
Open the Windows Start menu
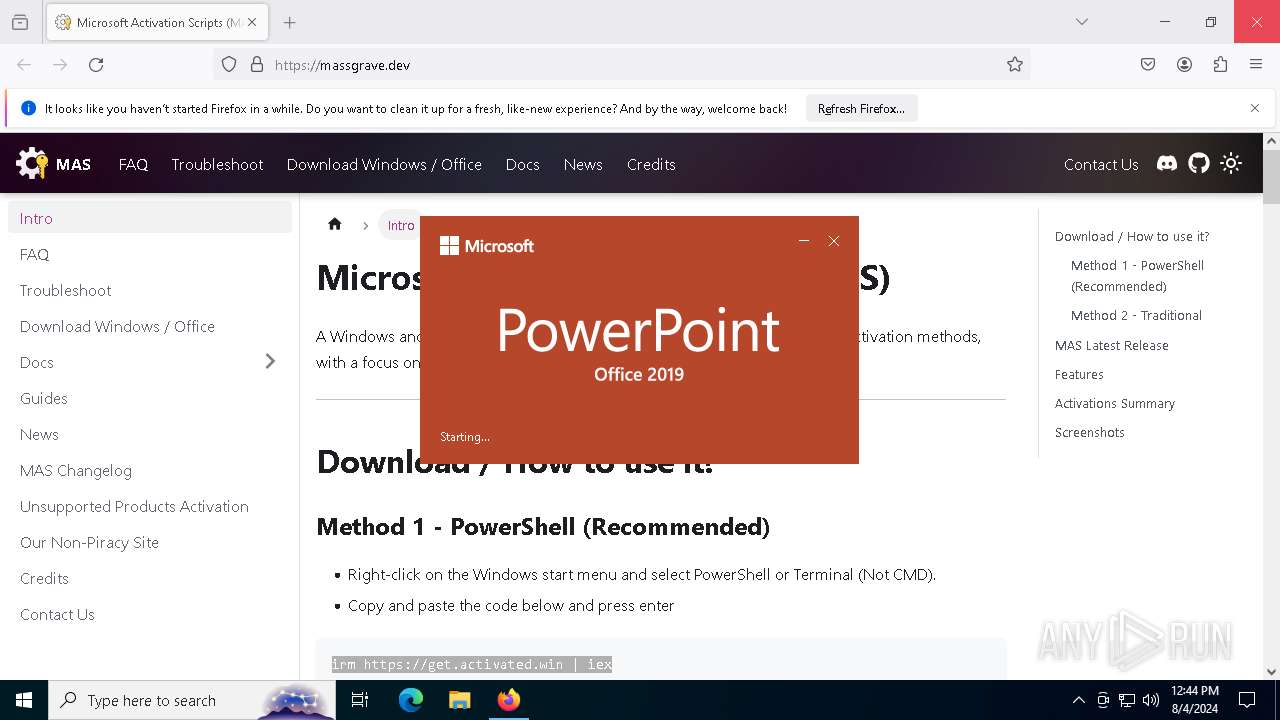pos(24,700)
